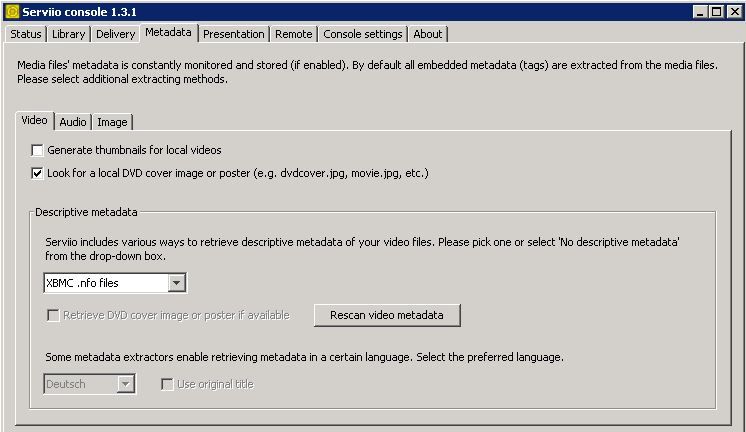Viewport: 746px width, 432px height.
Task: Go to the Remote tab
Action: point(293,34)
